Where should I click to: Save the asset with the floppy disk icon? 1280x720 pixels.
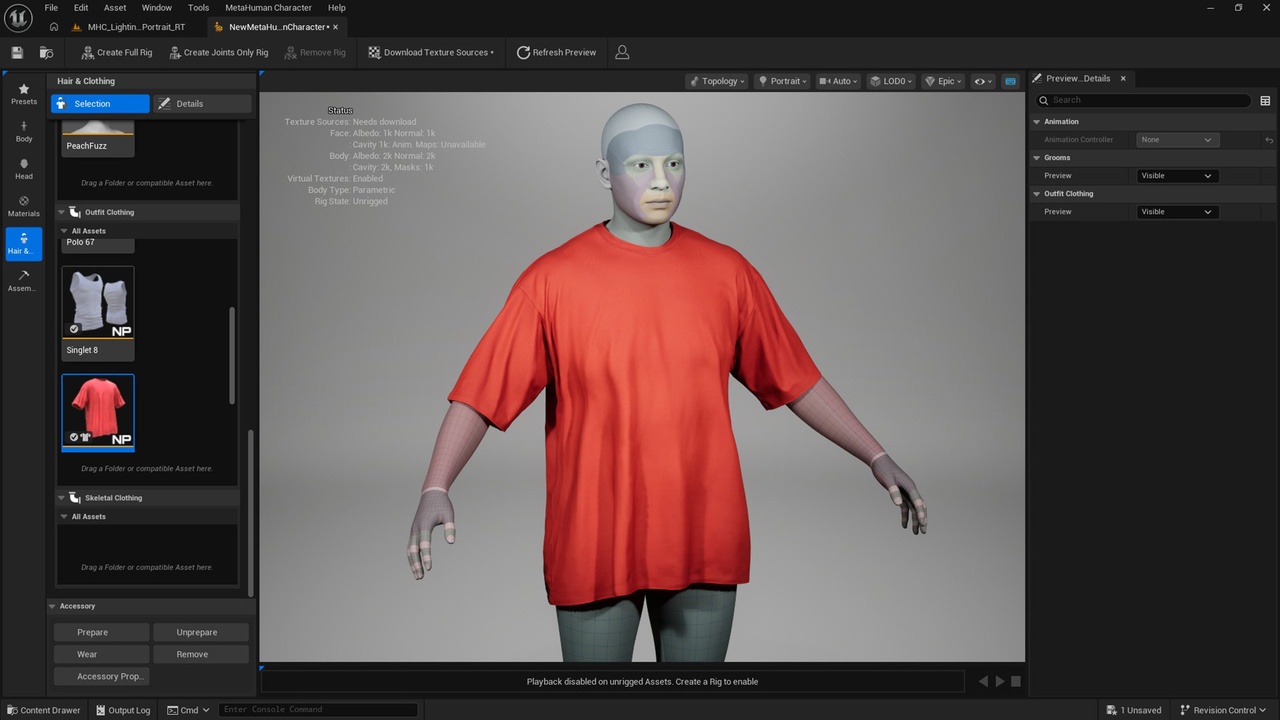click(17, 52)
